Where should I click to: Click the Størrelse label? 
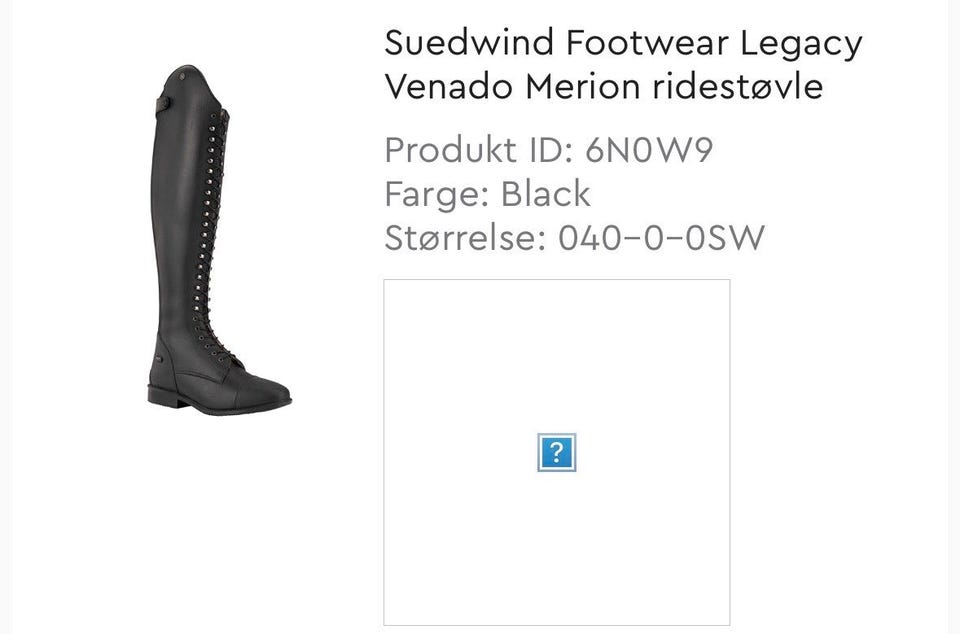465,237
